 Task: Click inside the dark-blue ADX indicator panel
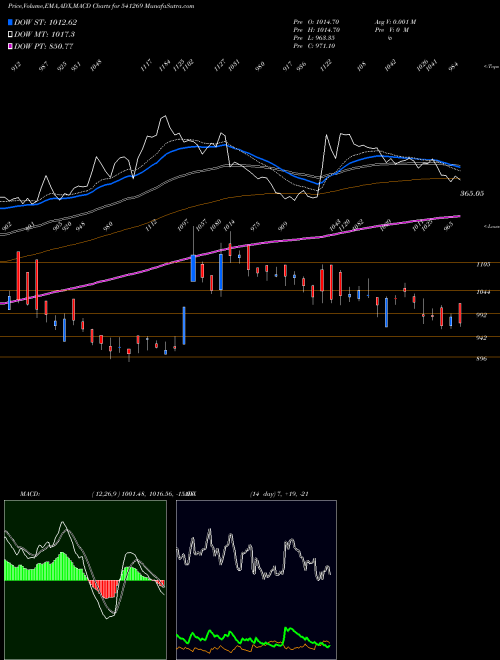click(x=256, y=580)
